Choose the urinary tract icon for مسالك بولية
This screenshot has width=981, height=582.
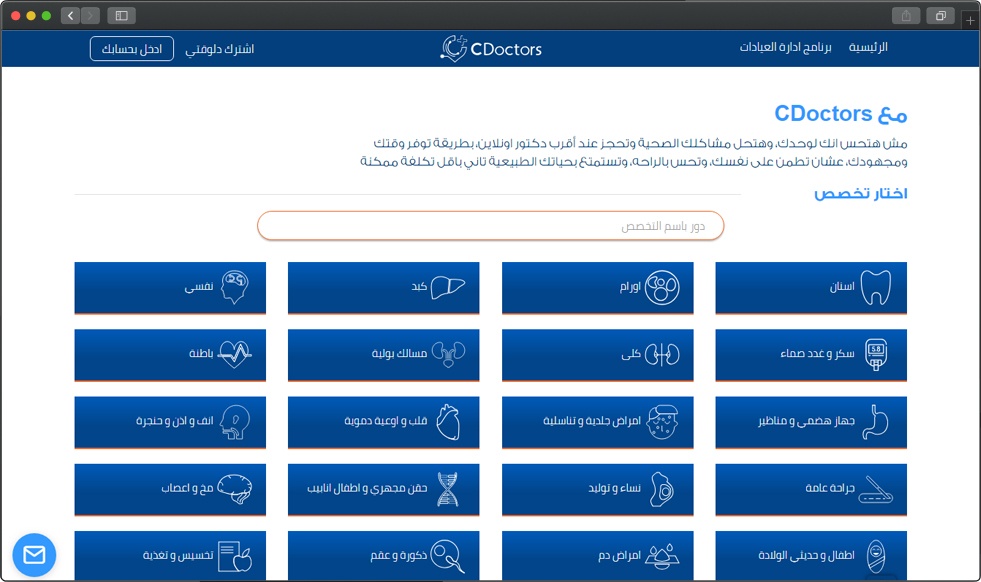(449, 354)
